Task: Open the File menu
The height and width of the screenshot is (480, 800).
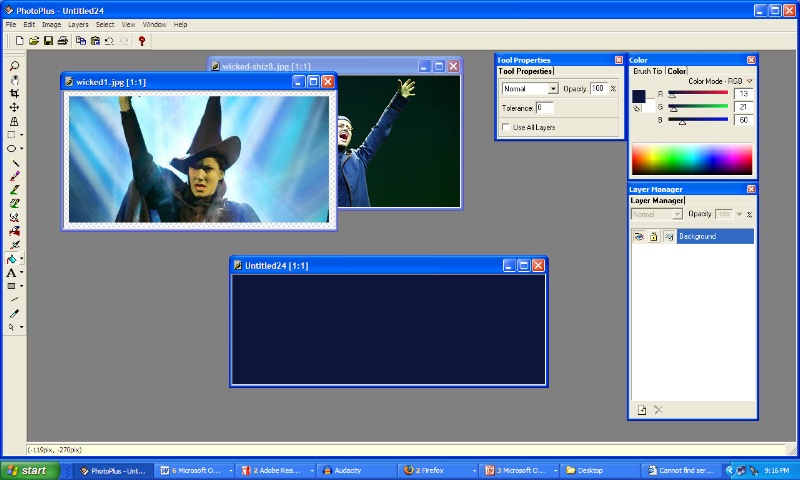Action: pyautogui.click(x=11, y=24)
